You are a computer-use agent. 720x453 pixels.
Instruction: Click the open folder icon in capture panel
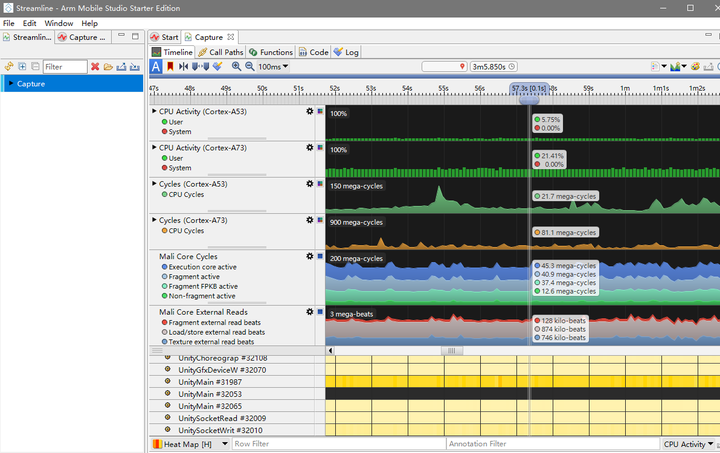point(108,67)
